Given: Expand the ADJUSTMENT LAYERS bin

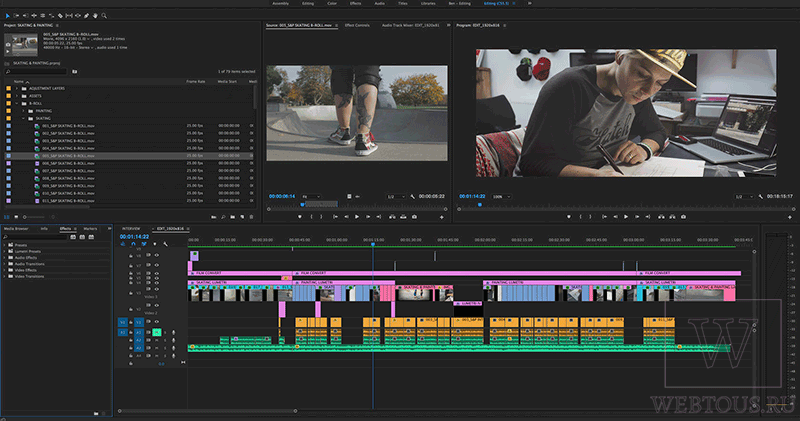Looking at the screenshot, I should coord(16,88).
